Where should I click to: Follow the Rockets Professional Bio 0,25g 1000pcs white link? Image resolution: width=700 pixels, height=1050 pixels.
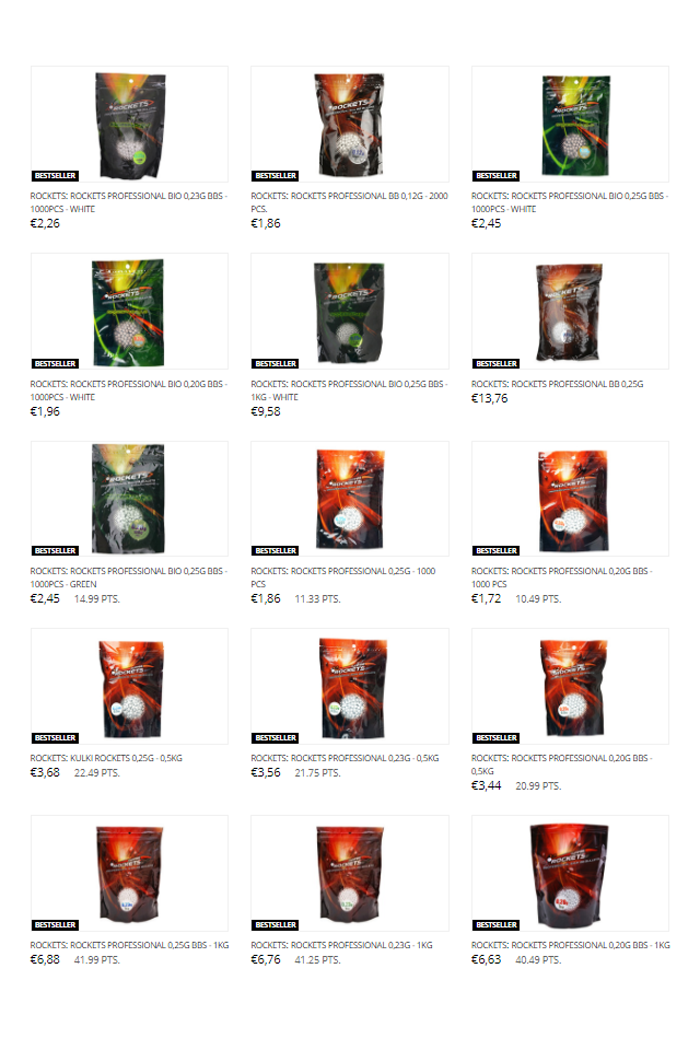569,202
